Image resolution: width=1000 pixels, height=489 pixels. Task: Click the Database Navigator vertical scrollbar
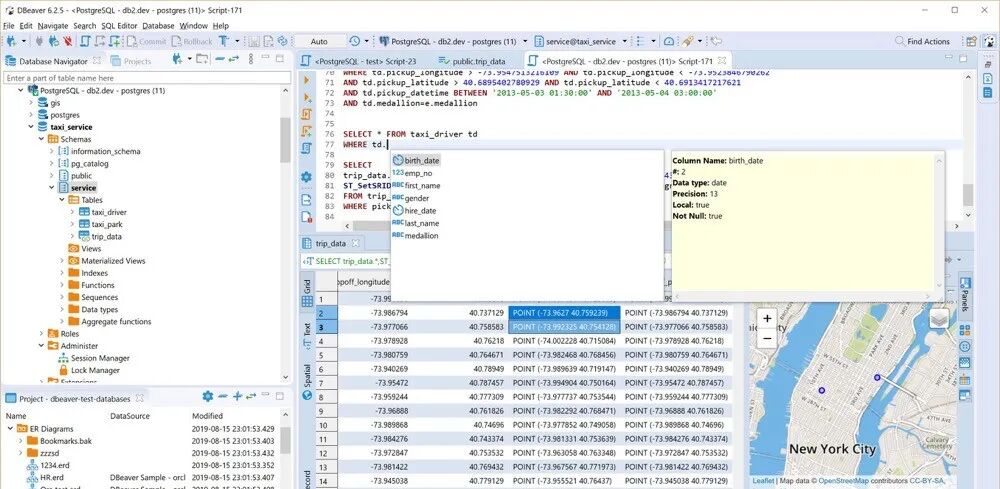click(284, 140)
